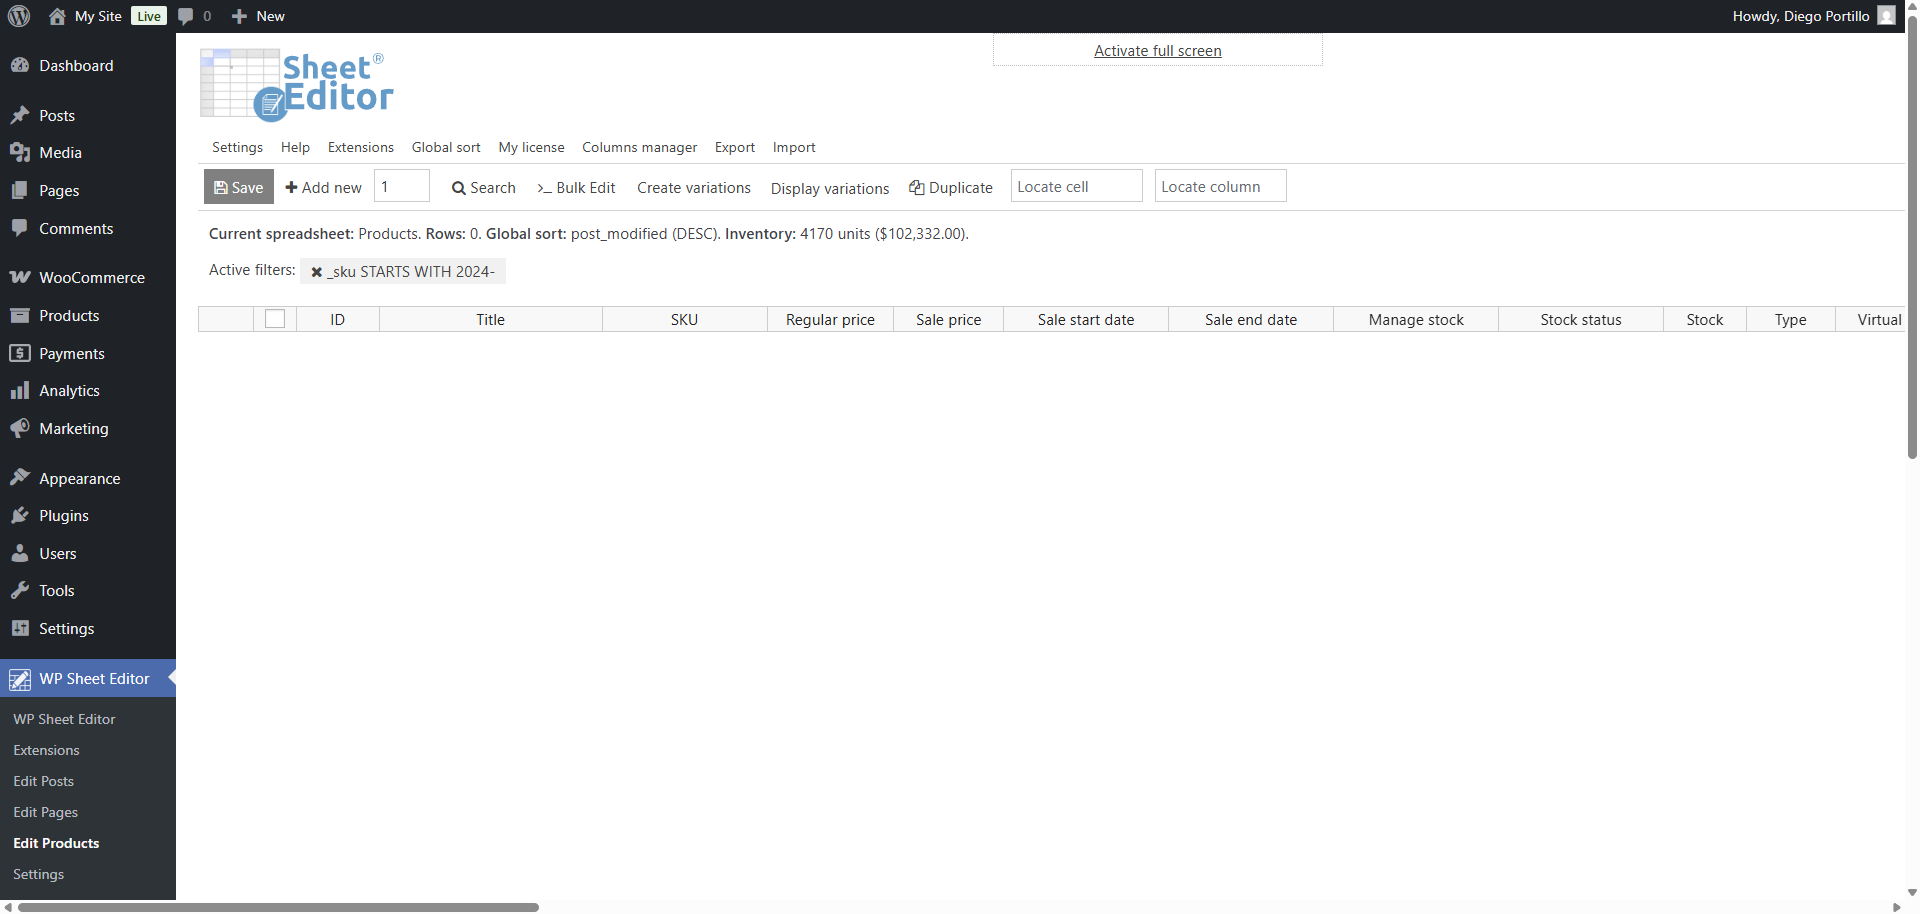Open Plugins via its plug icon
Image resolution: width=1920 pixels, height=914 pixels.
tap(20, 516)
